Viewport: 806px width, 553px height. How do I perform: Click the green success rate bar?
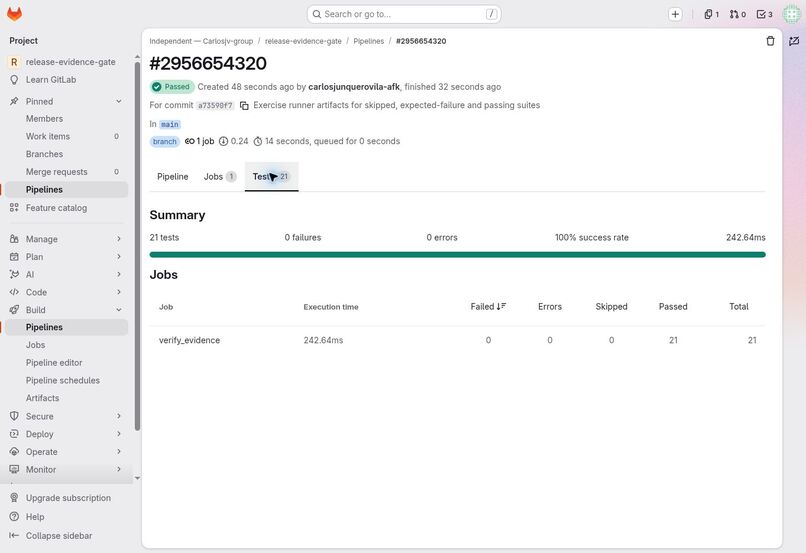457,254
